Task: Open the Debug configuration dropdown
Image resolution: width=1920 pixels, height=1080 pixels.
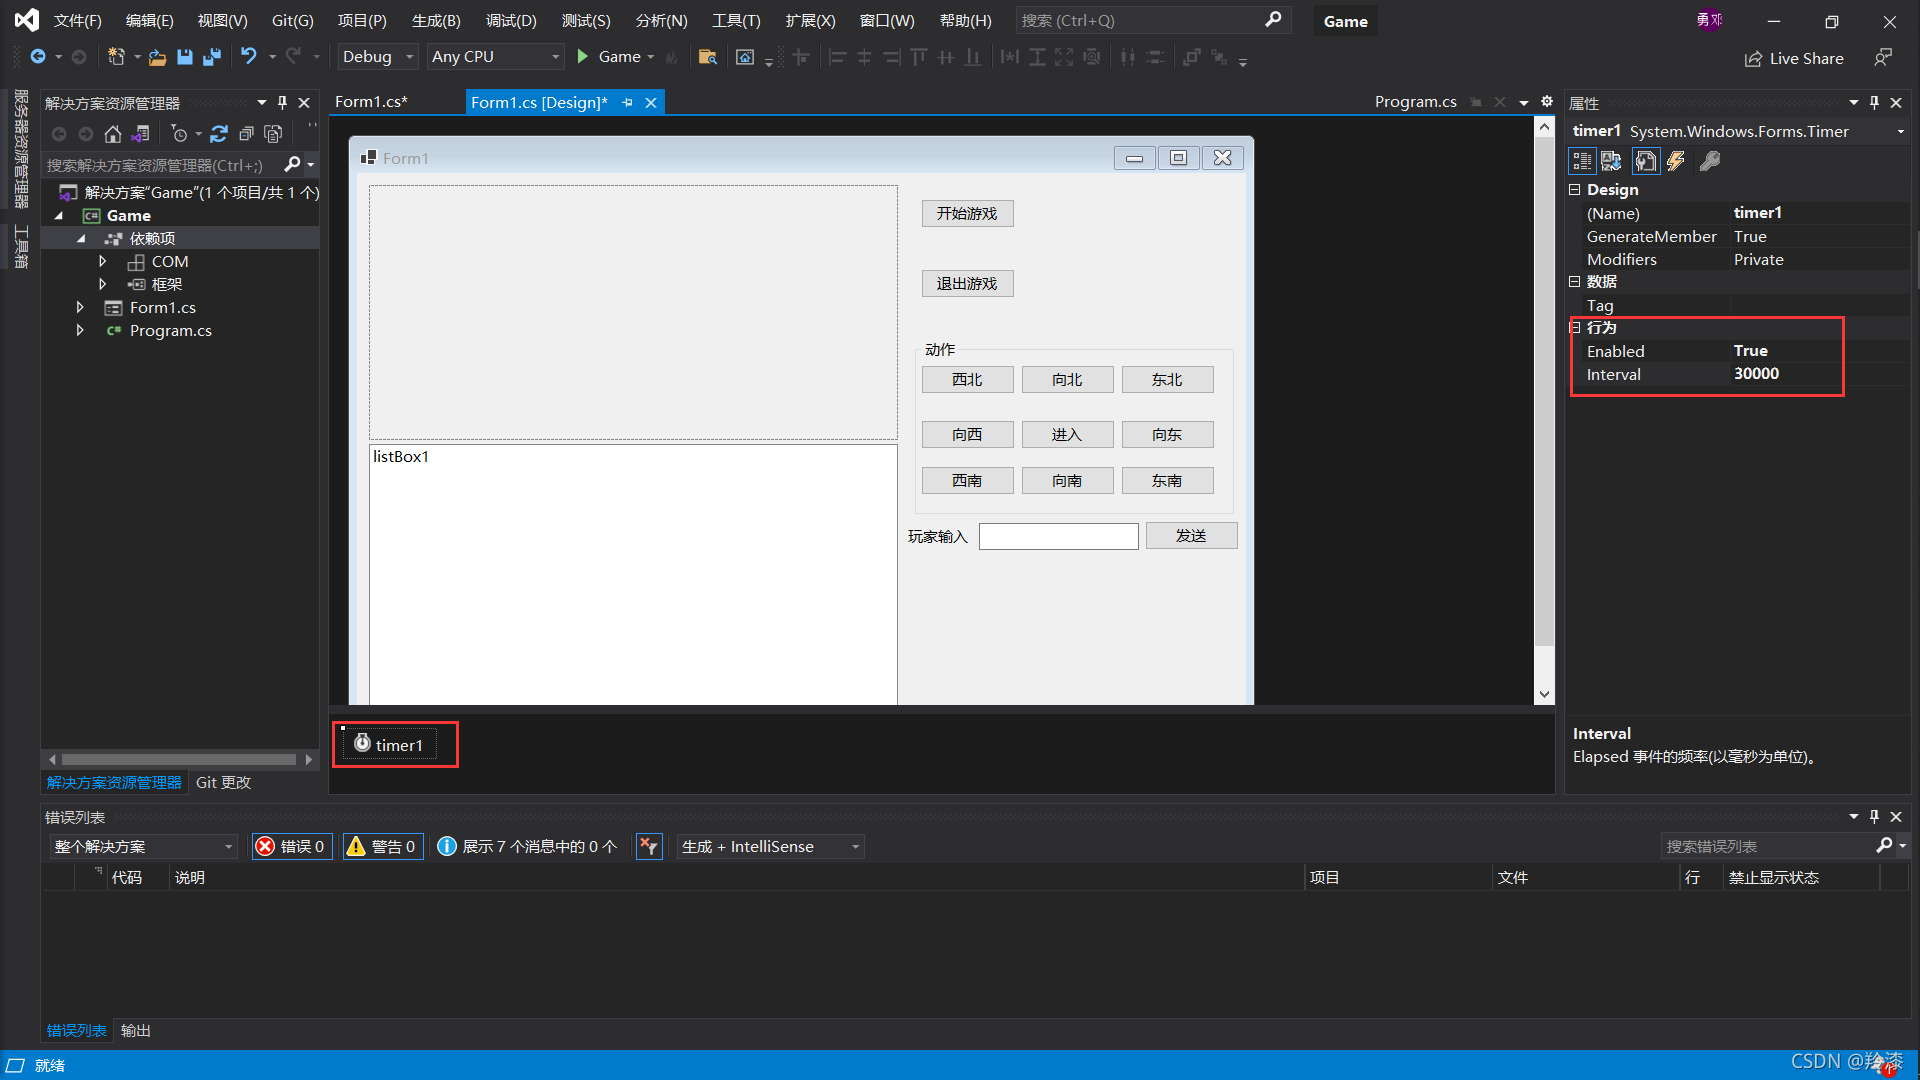Action: coord(377,57)
